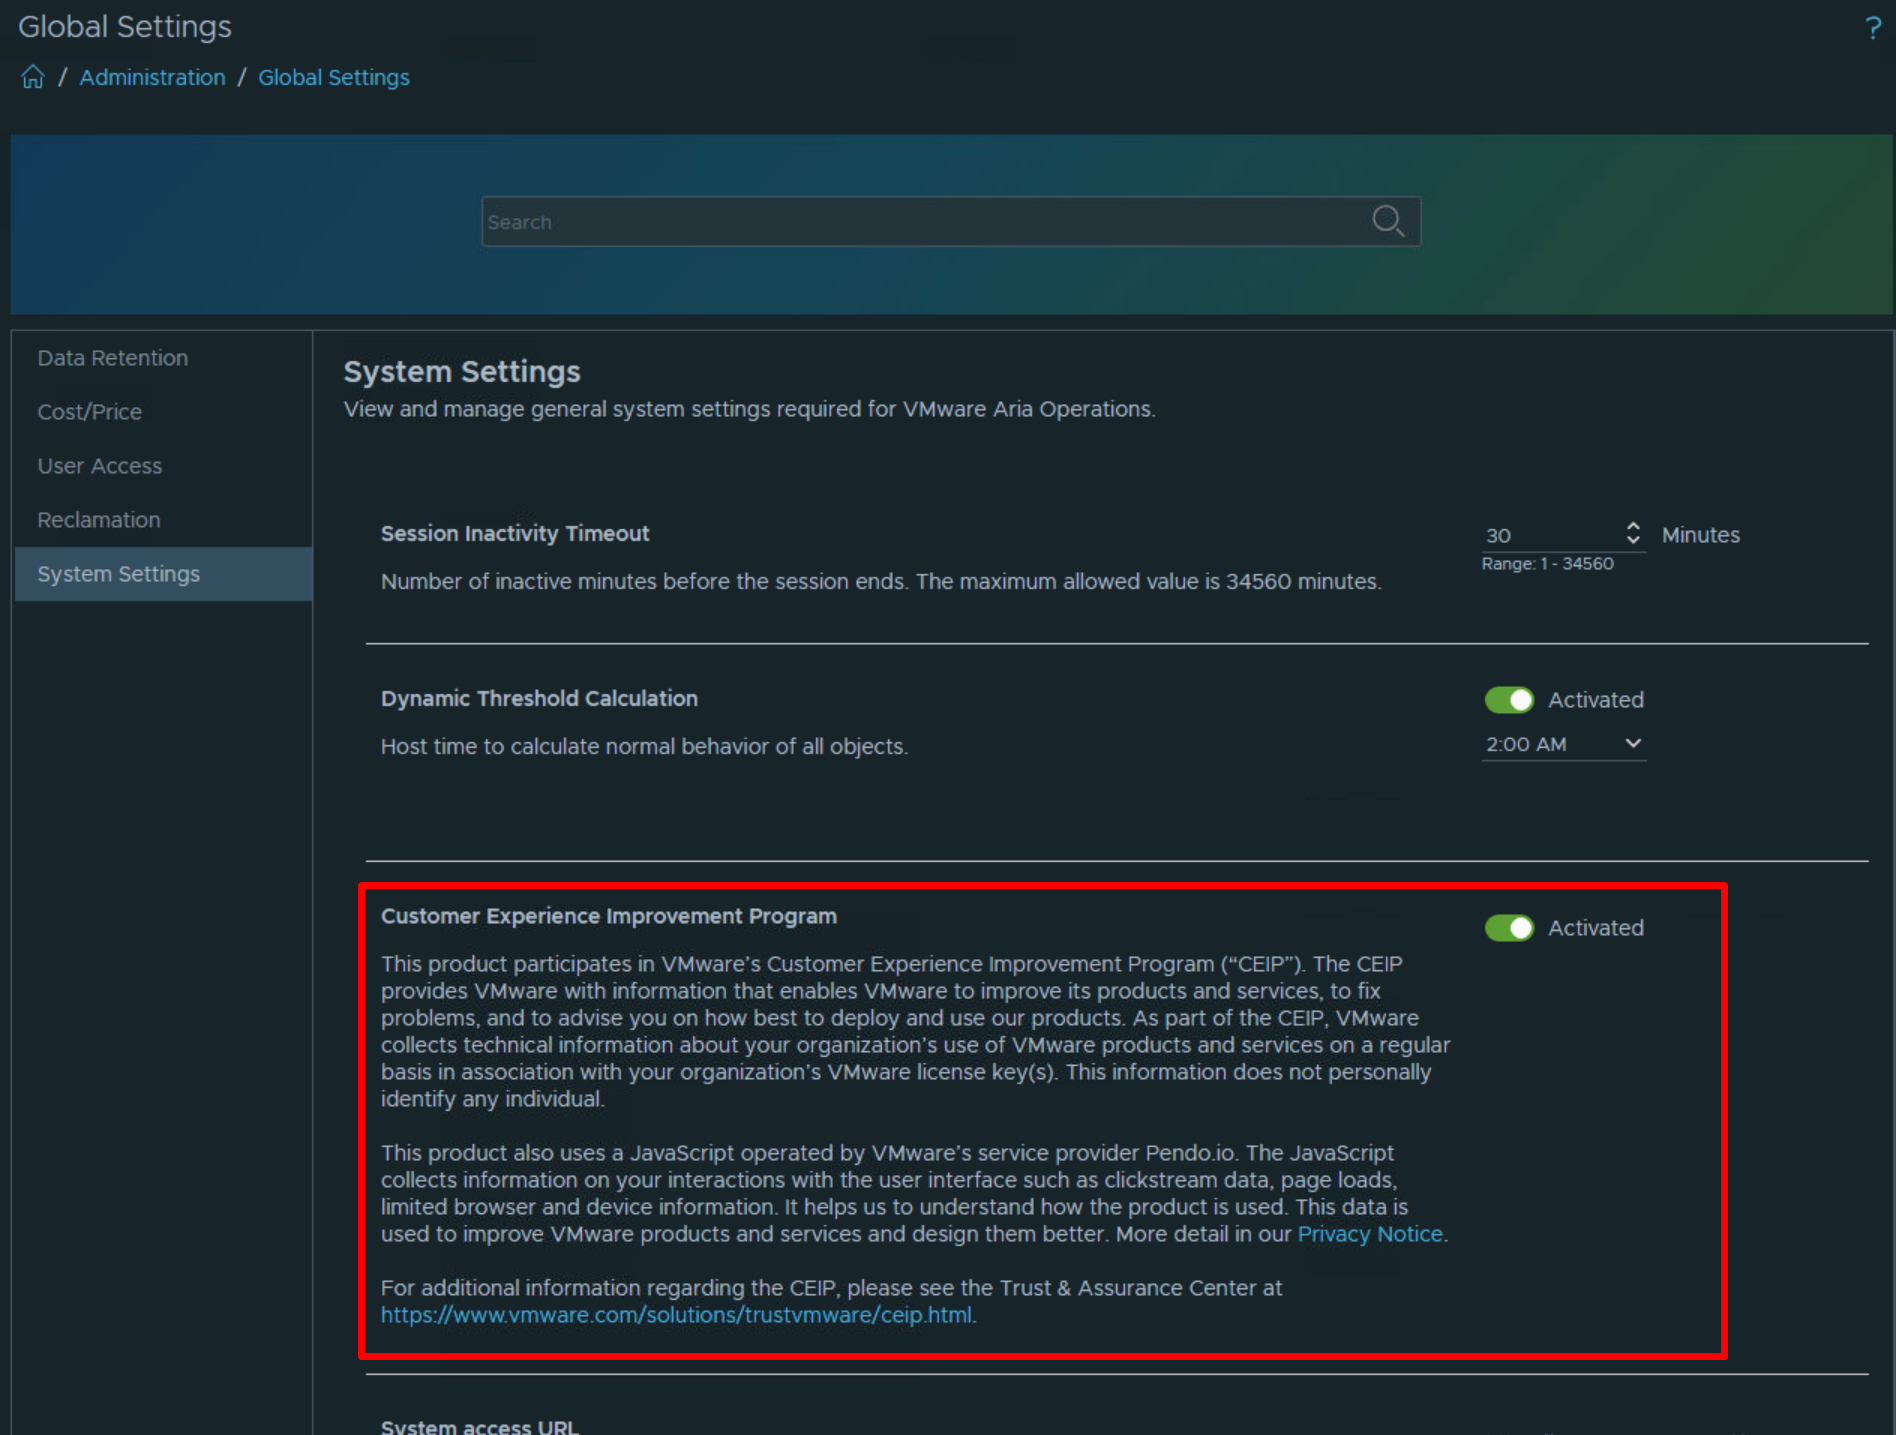1896x1435 pixels.
Task: Click the Home breadcrumb icon
Action: pyautogui.click(x=31, y=76)
